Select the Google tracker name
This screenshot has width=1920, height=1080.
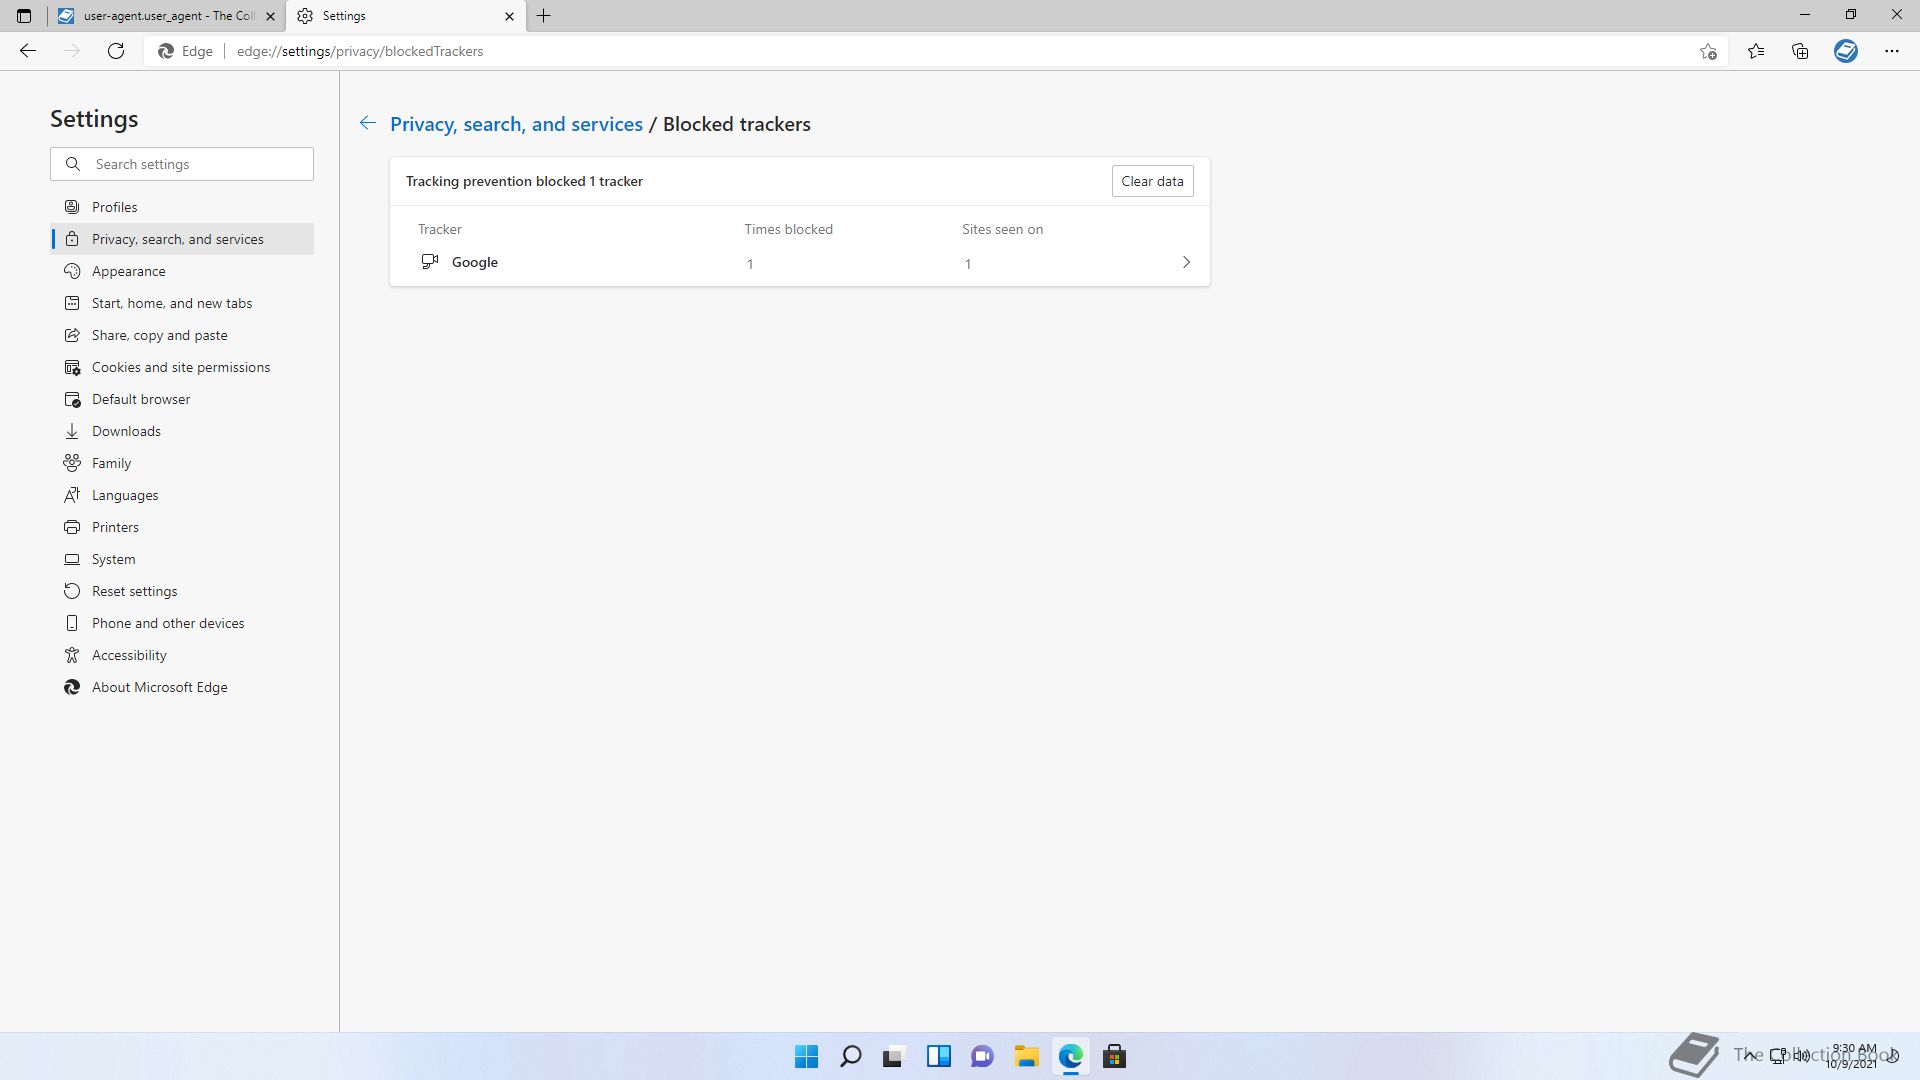475,262
